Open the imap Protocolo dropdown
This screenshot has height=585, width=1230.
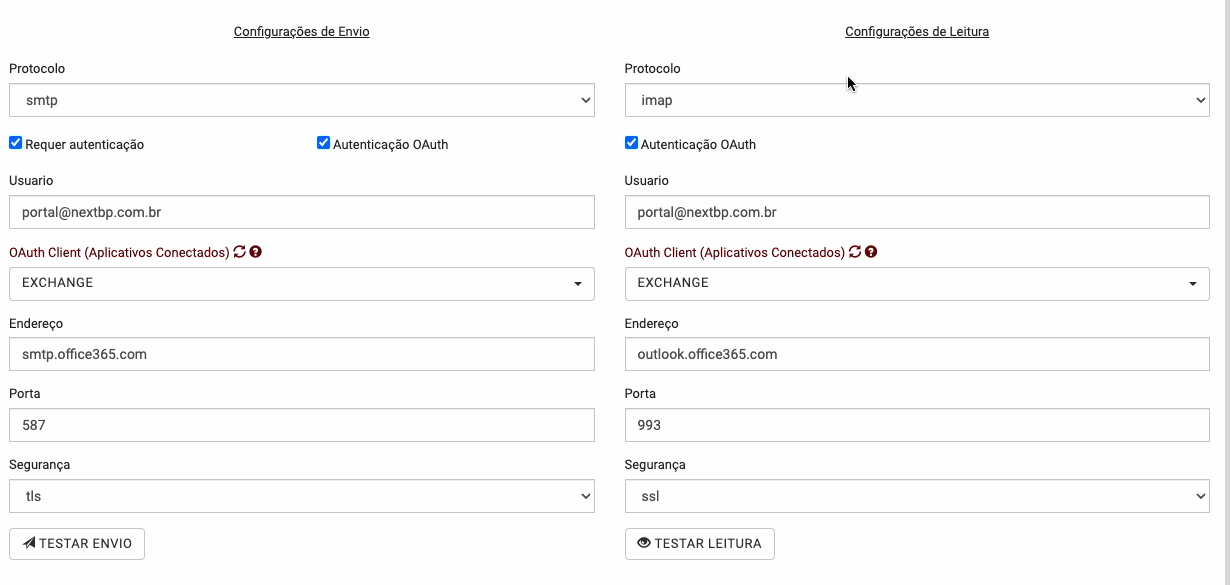click(x=916, y=100)
